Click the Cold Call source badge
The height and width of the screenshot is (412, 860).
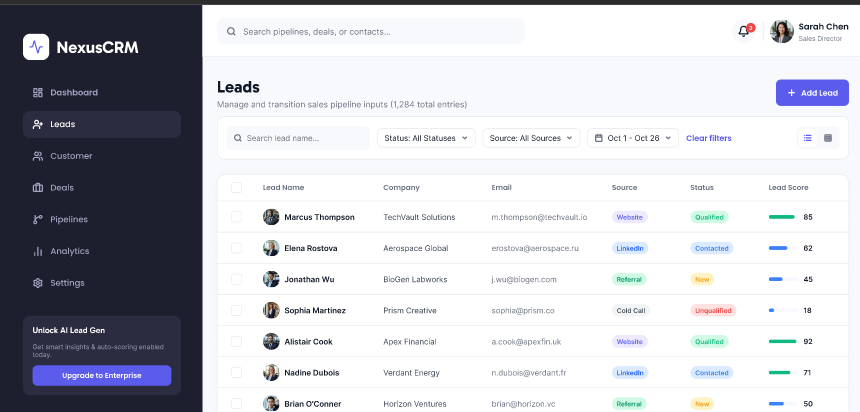631,311
